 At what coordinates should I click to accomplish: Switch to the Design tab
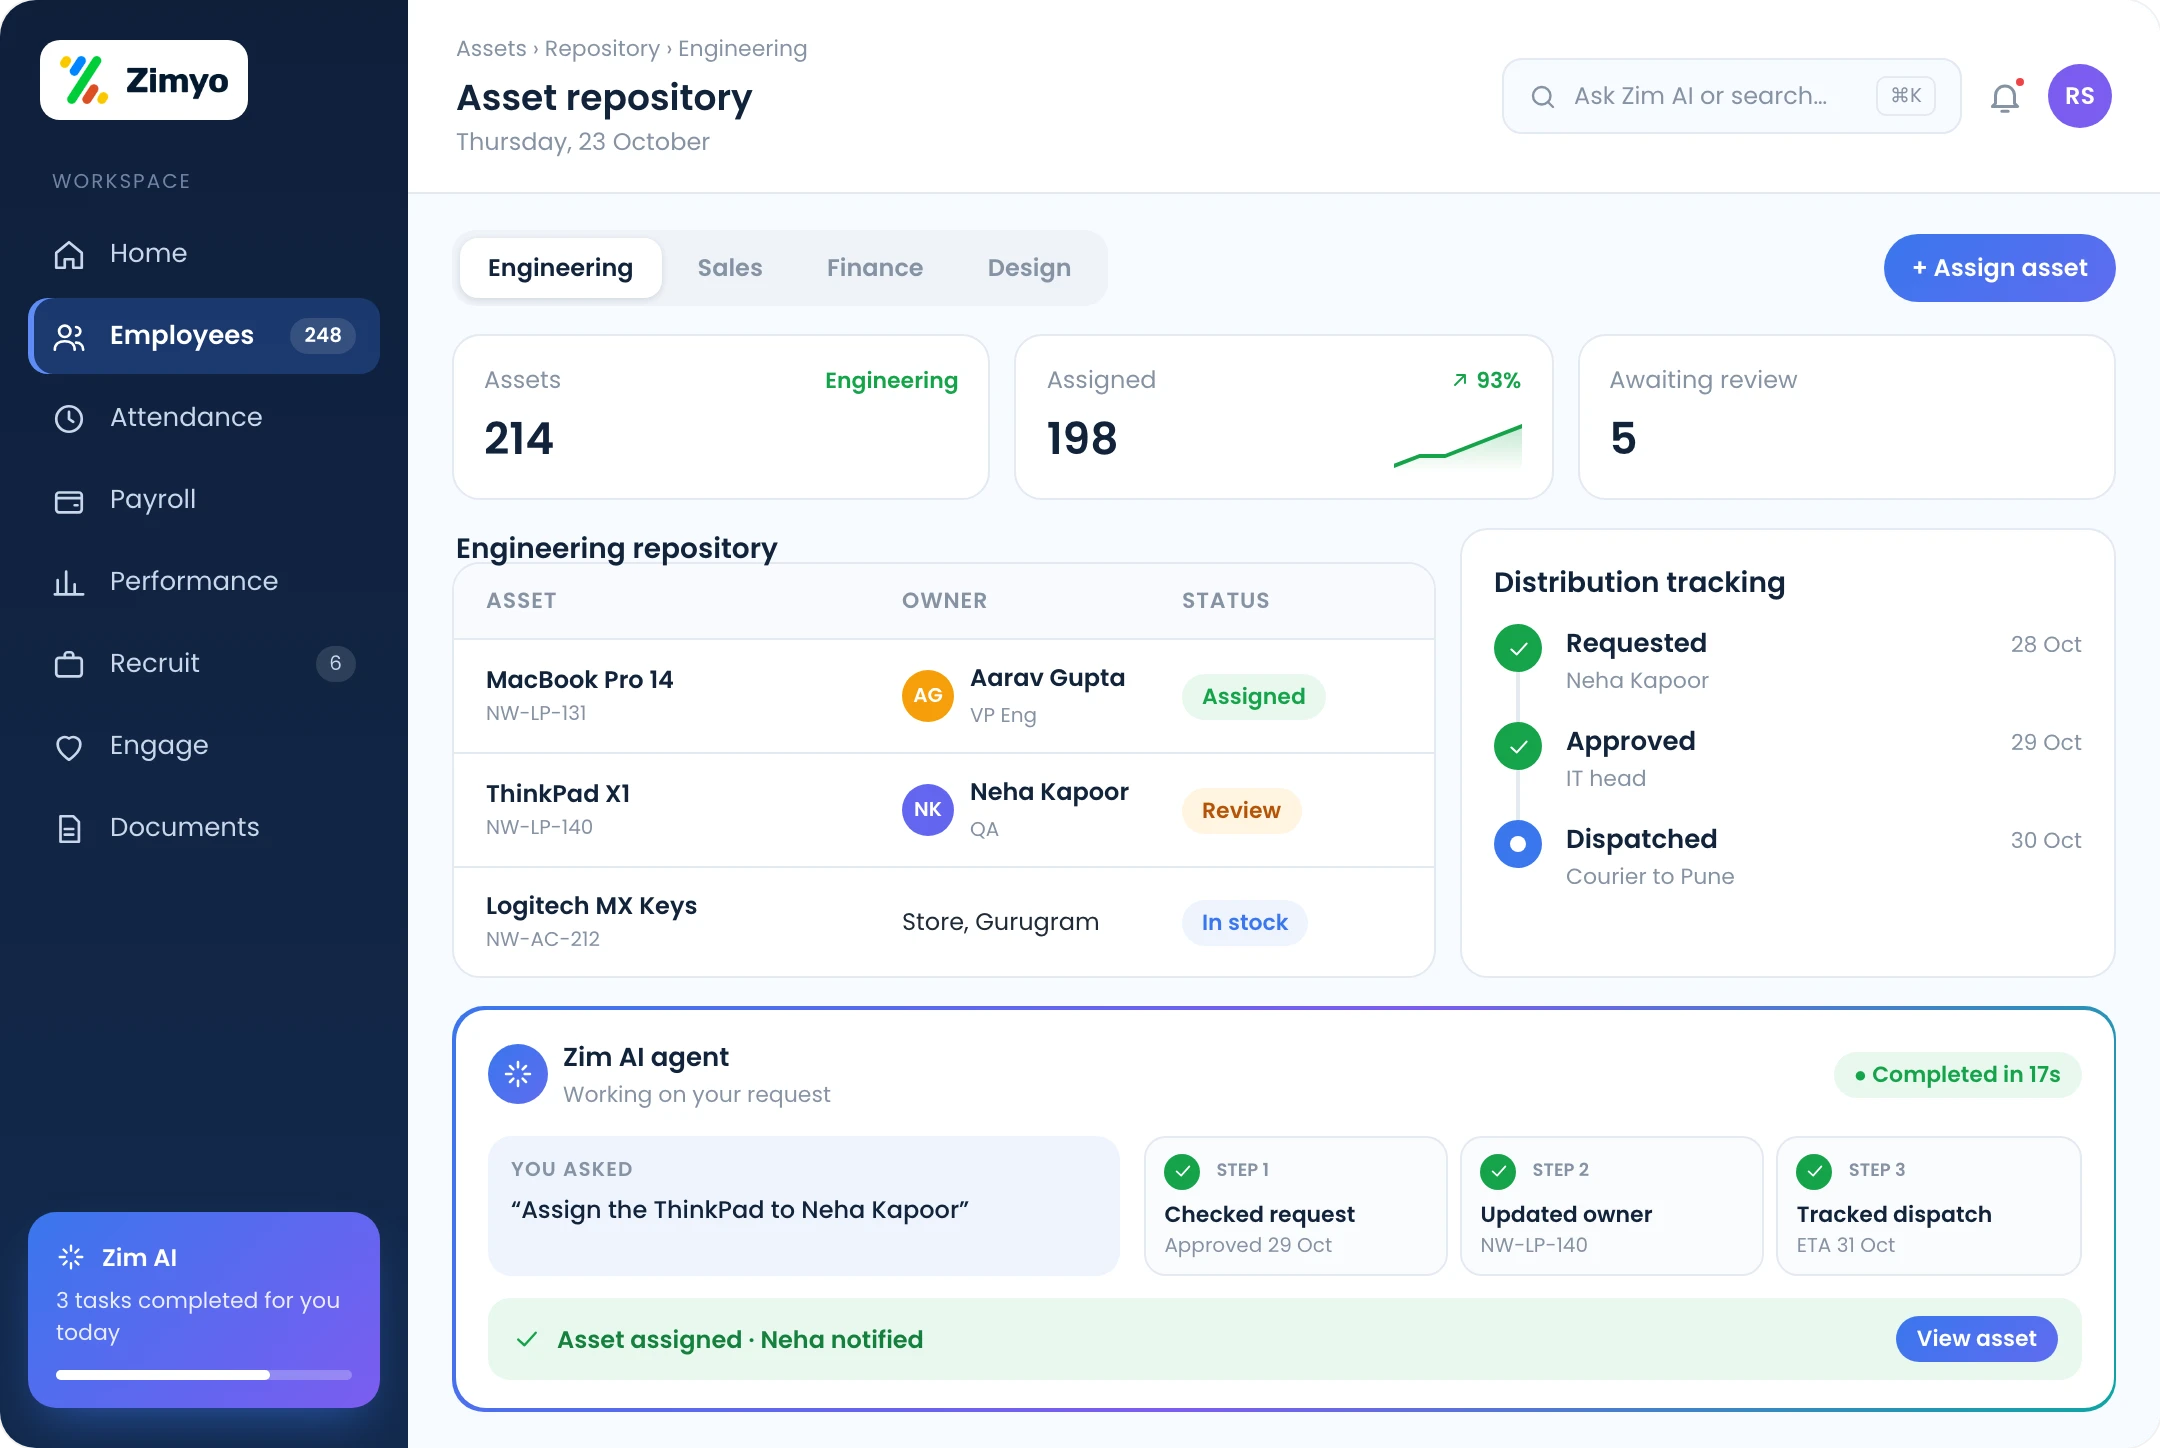point(1029,268)
